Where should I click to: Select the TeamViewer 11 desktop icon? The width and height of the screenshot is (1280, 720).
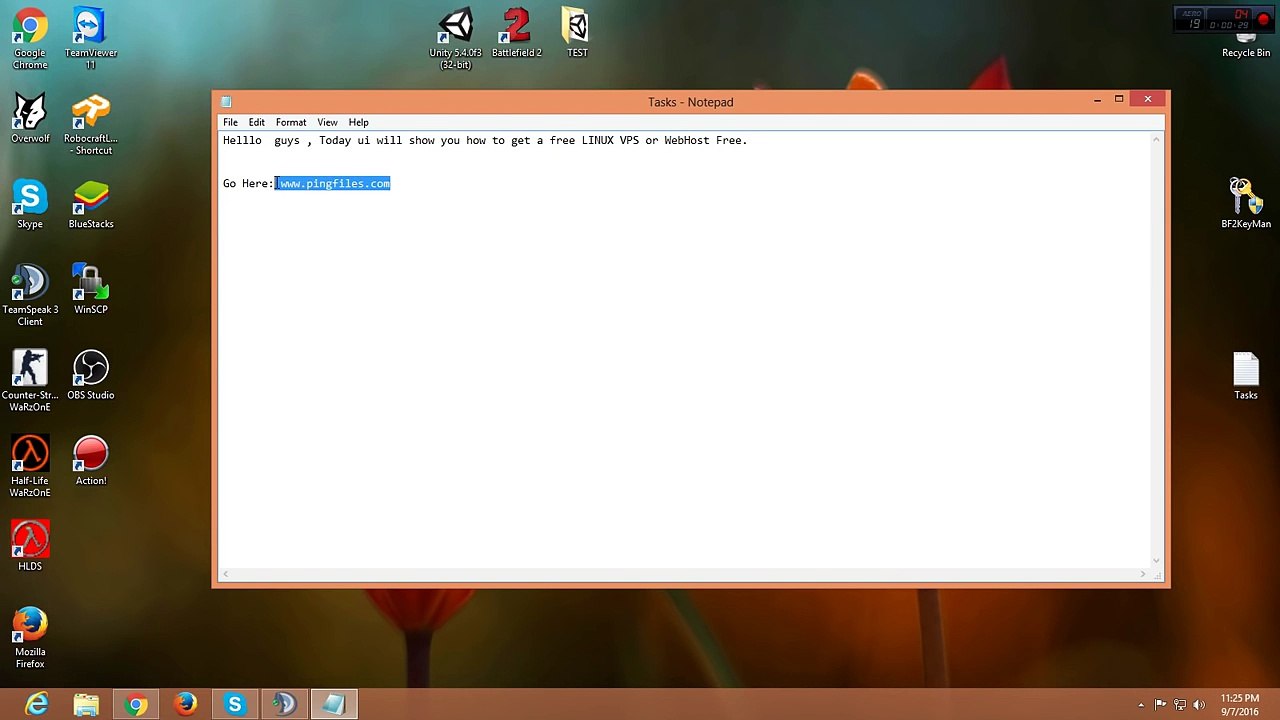[x=91, y=39]
